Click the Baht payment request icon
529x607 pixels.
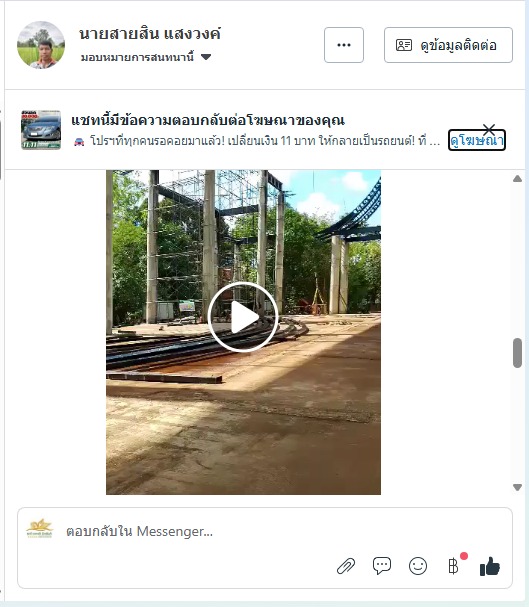coord(453,566)
